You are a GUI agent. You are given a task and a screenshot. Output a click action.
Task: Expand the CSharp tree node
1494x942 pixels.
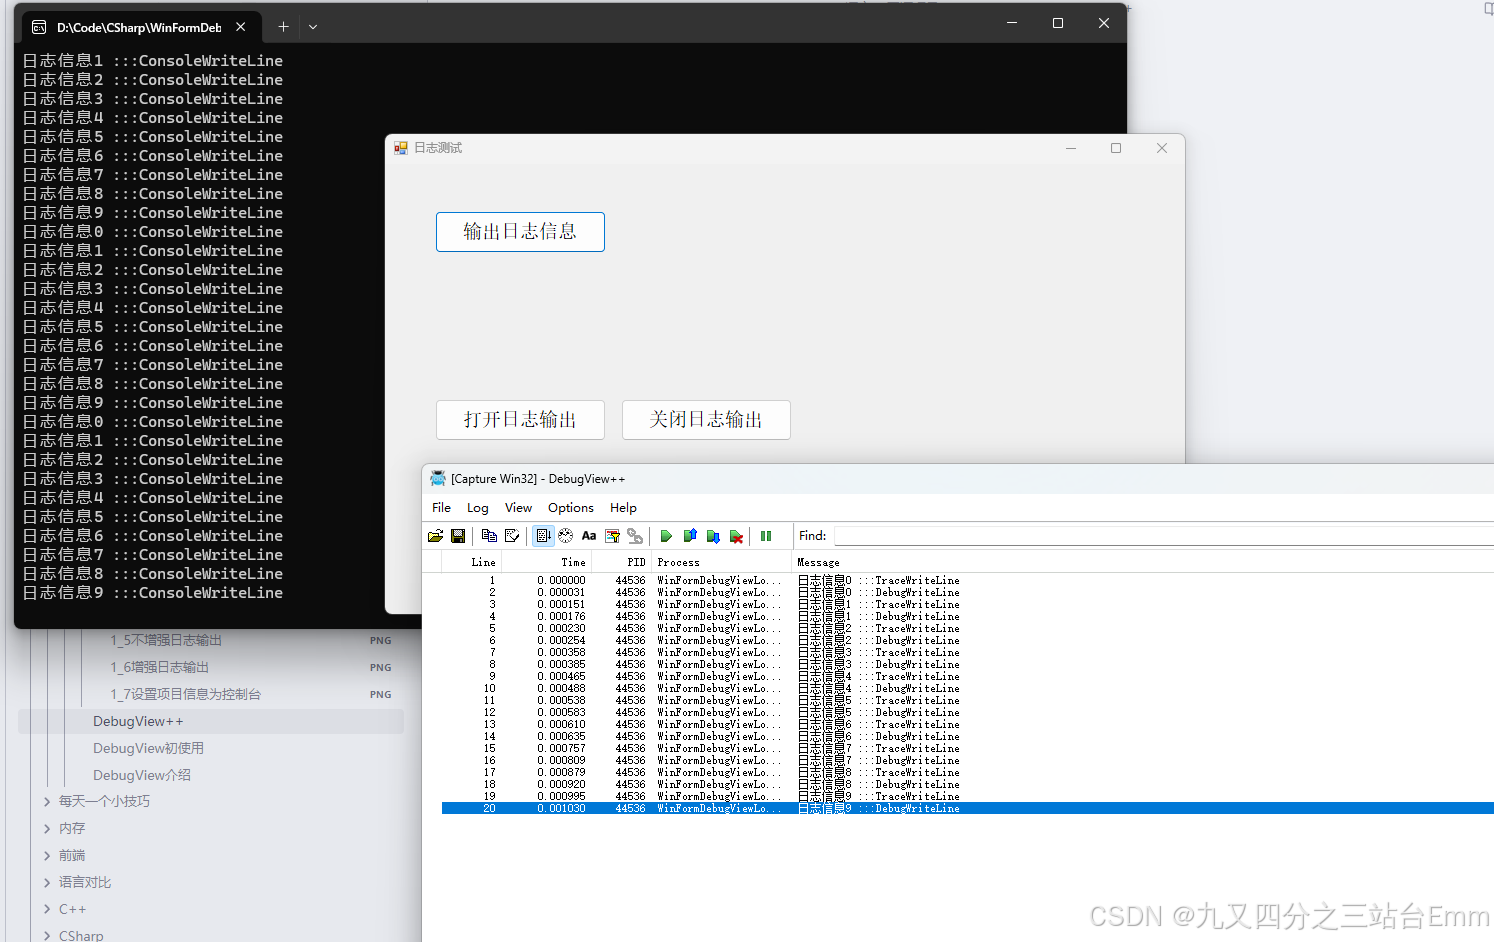(x=47, y=936)
